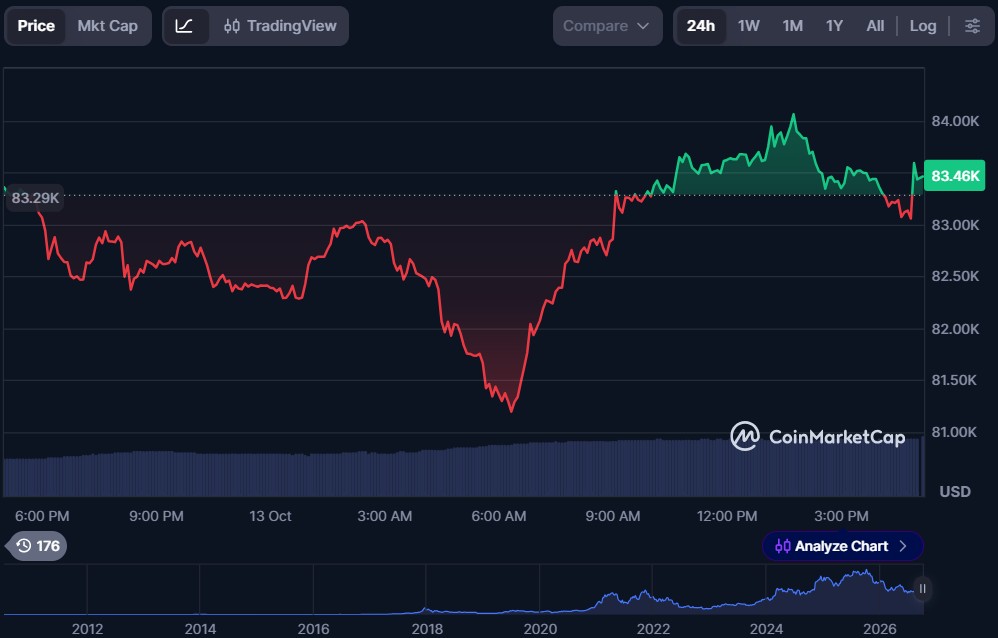This screenshot has height=638, width=998.
Task: Click the pause handle on range navigator
Action: (922, 589)
